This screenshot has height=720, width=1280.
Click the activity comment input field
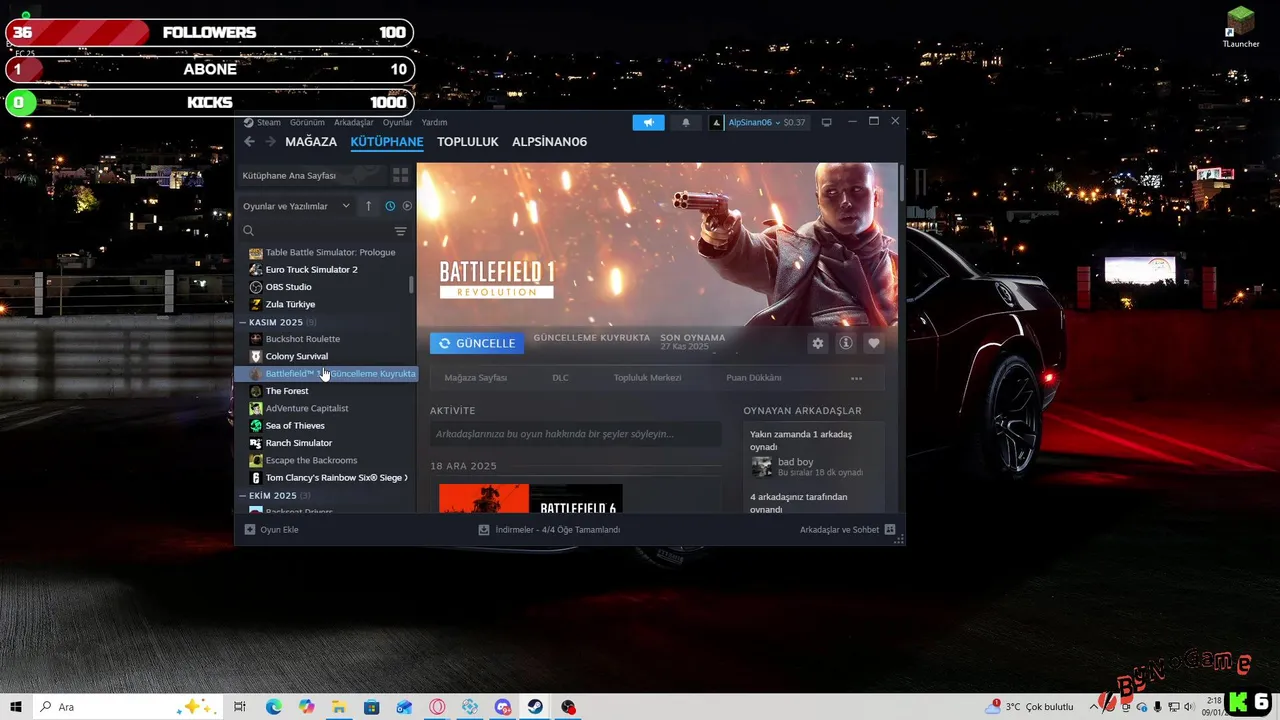(x=575, y=434)
